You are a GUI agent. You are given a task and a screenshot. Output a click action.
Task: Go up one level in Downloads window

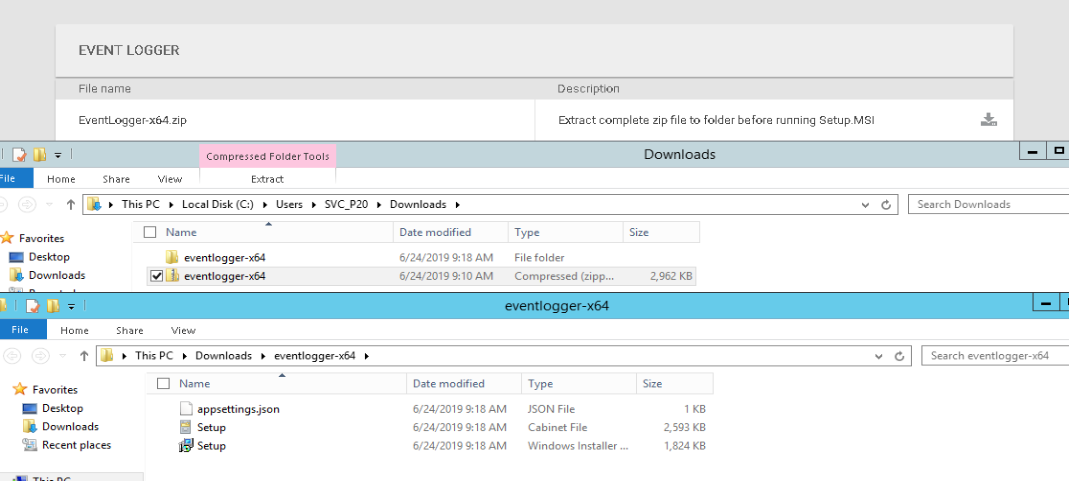[x=70, y=204]
